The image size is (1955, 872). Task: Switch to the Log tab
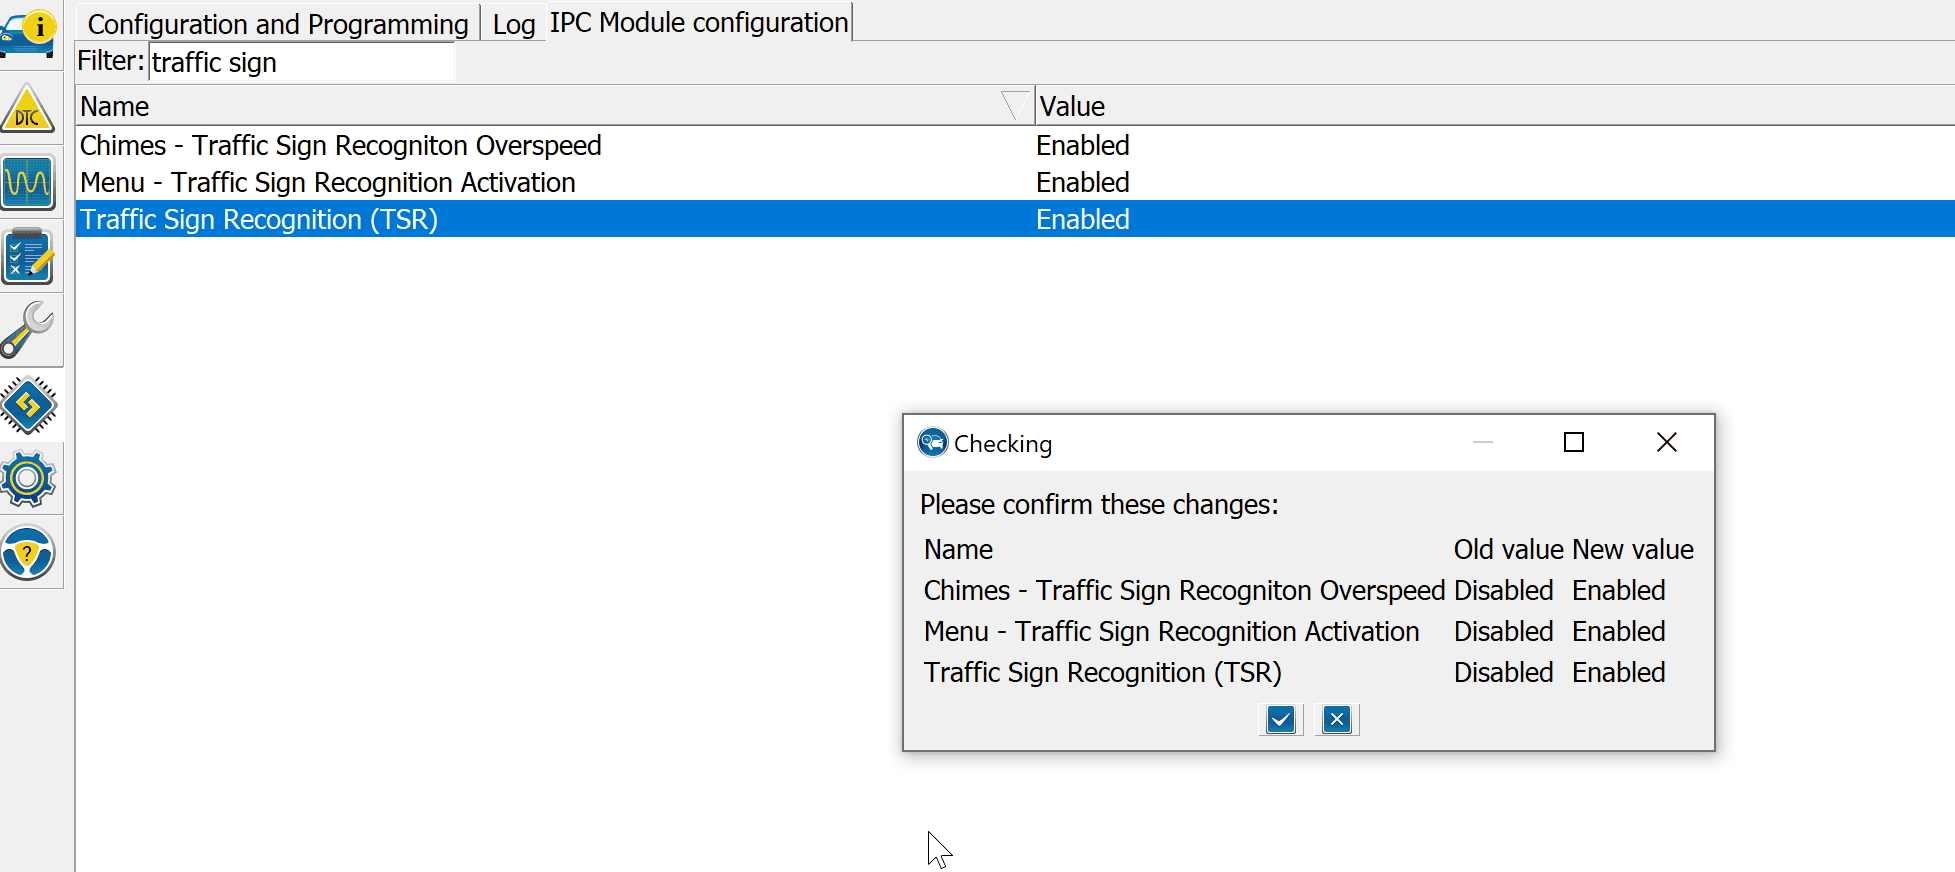coord(514,24)
